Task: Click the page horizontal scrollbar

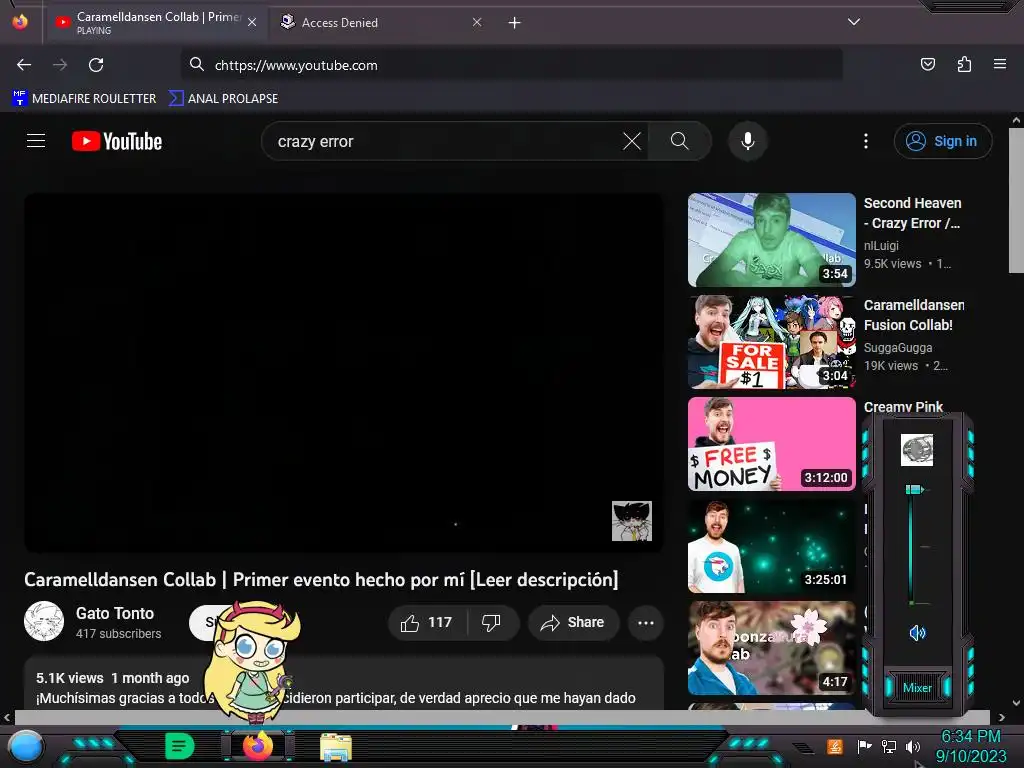Action: point(502,717)
